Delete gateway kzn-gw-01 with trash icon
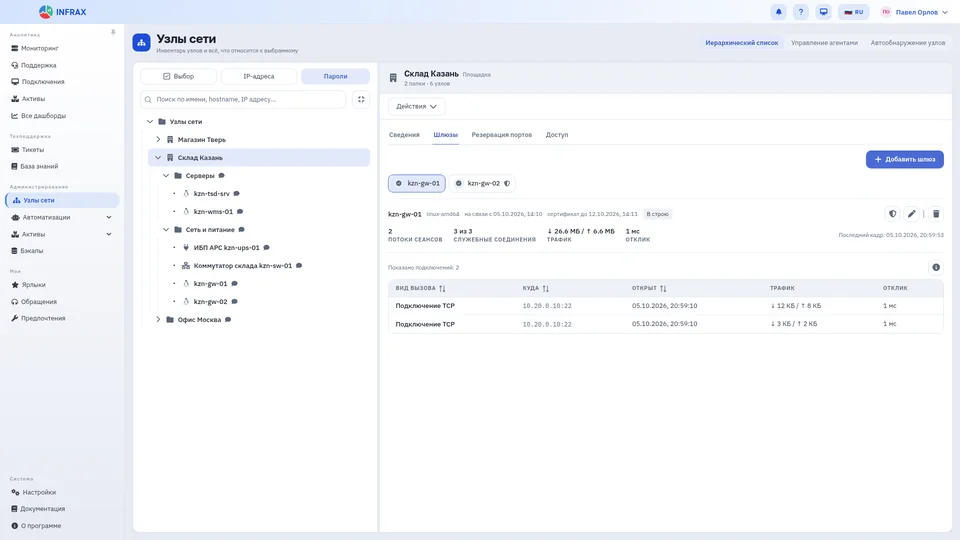Image resolution: width=960 pixels, height=540 pixels. coord(936,214)
